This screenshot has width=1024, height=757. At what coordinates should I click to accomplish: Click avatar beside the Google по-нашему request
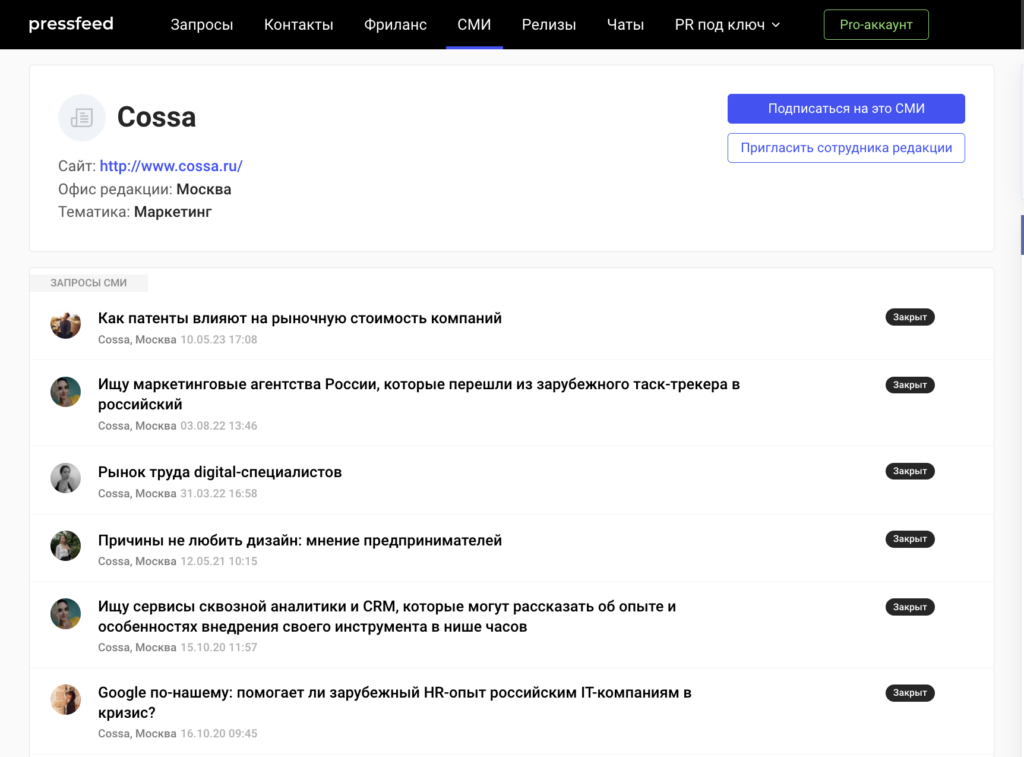pos(65,700)
